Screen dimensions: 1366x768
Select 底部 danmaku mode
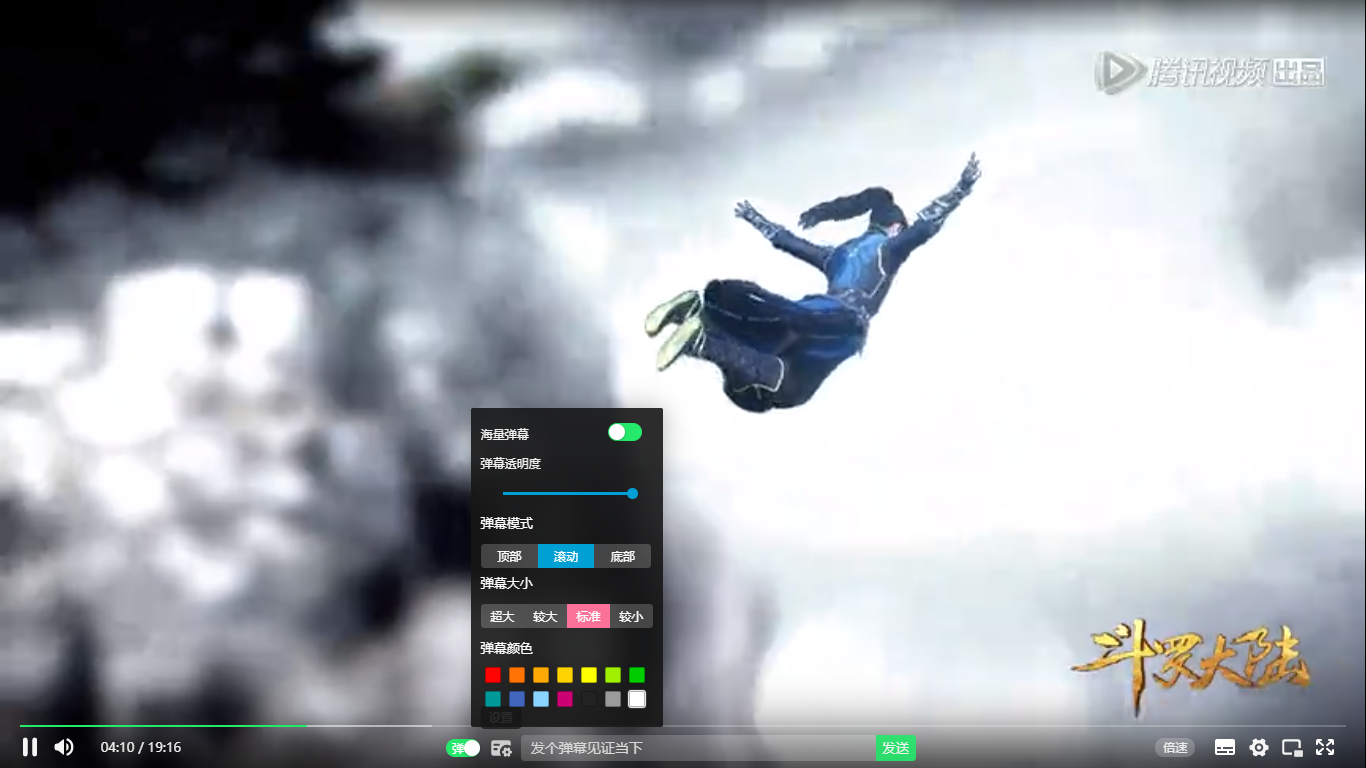point(622,556)
